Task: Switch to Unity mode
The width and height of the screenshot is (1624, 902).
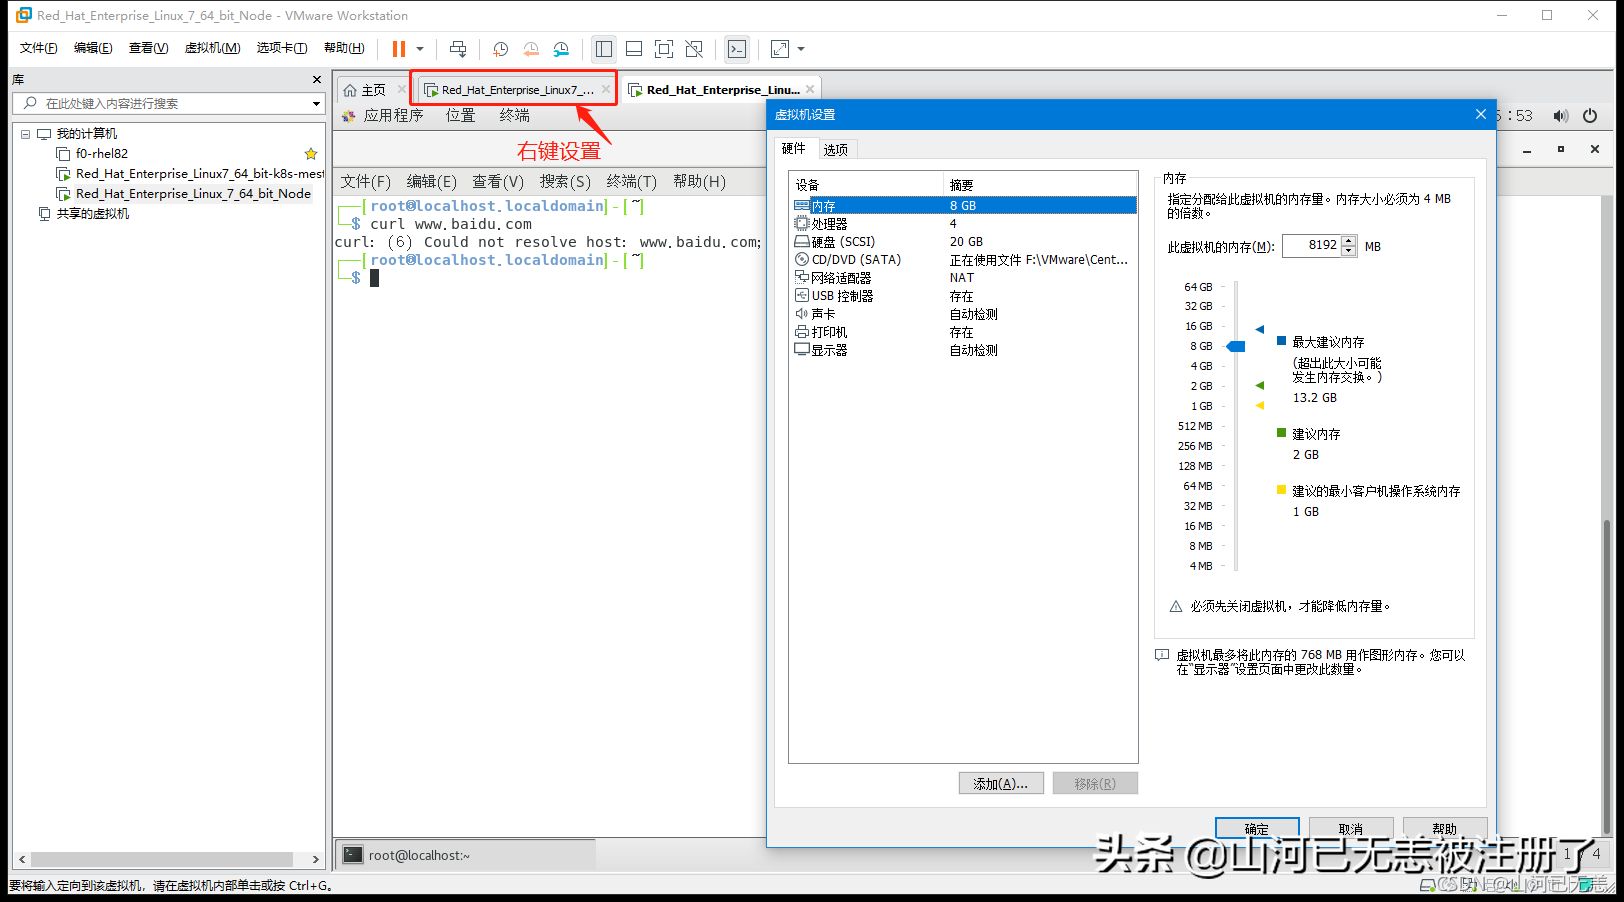Action: 694,48
